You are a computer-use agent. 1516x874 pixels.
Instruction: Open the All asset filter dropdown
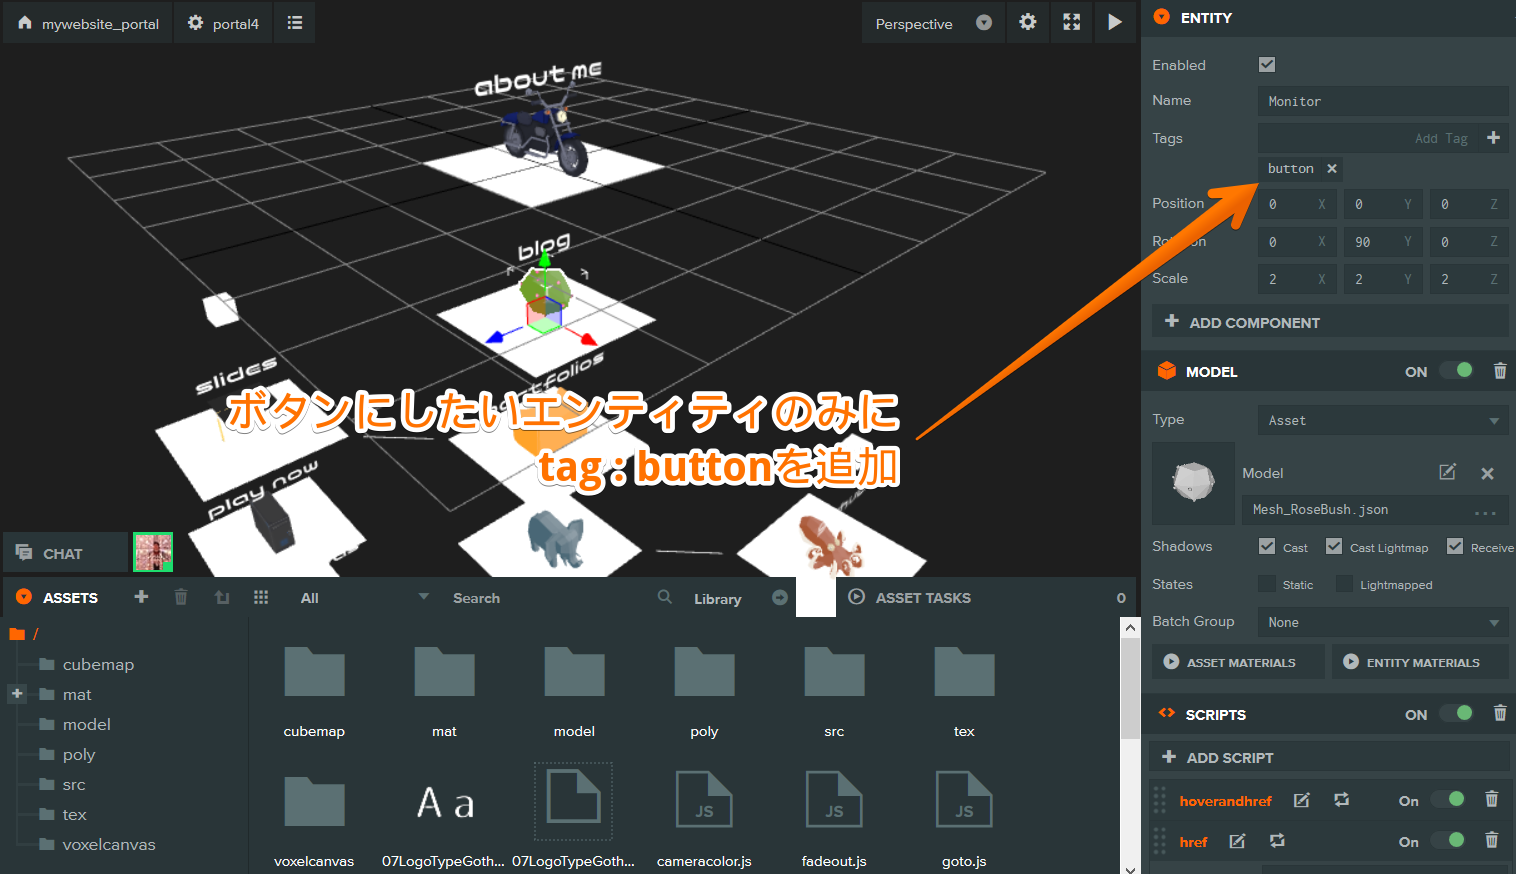click(x=360, y=597)
